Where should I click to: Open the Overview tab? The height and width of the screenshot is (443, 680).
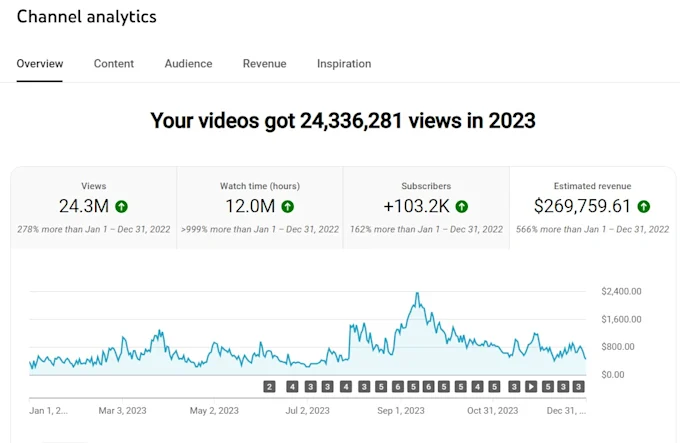tap(40, 64)
